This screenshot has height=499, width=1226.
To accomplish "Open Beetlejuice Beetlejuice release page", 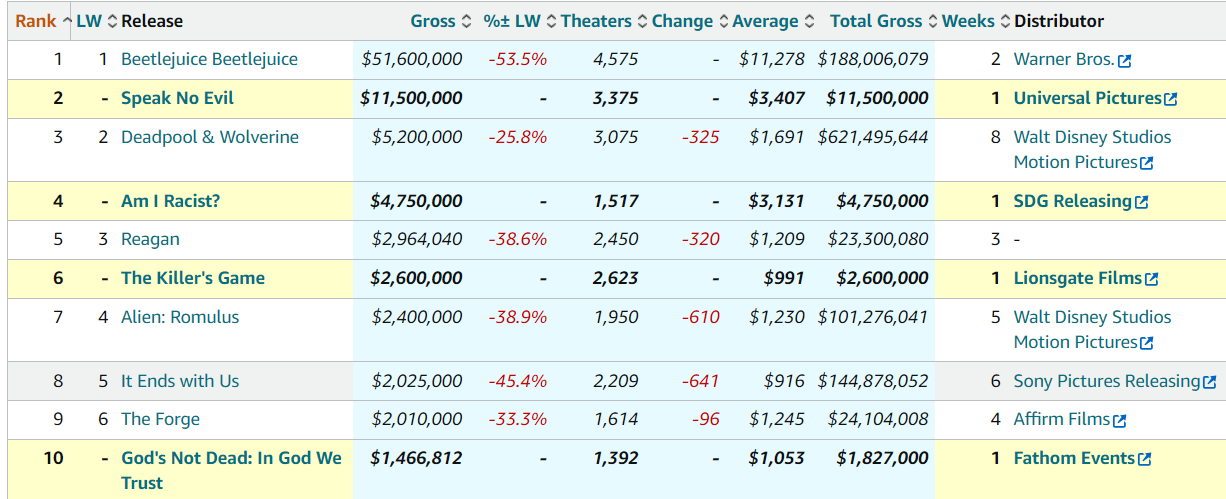I will point(209,59).
